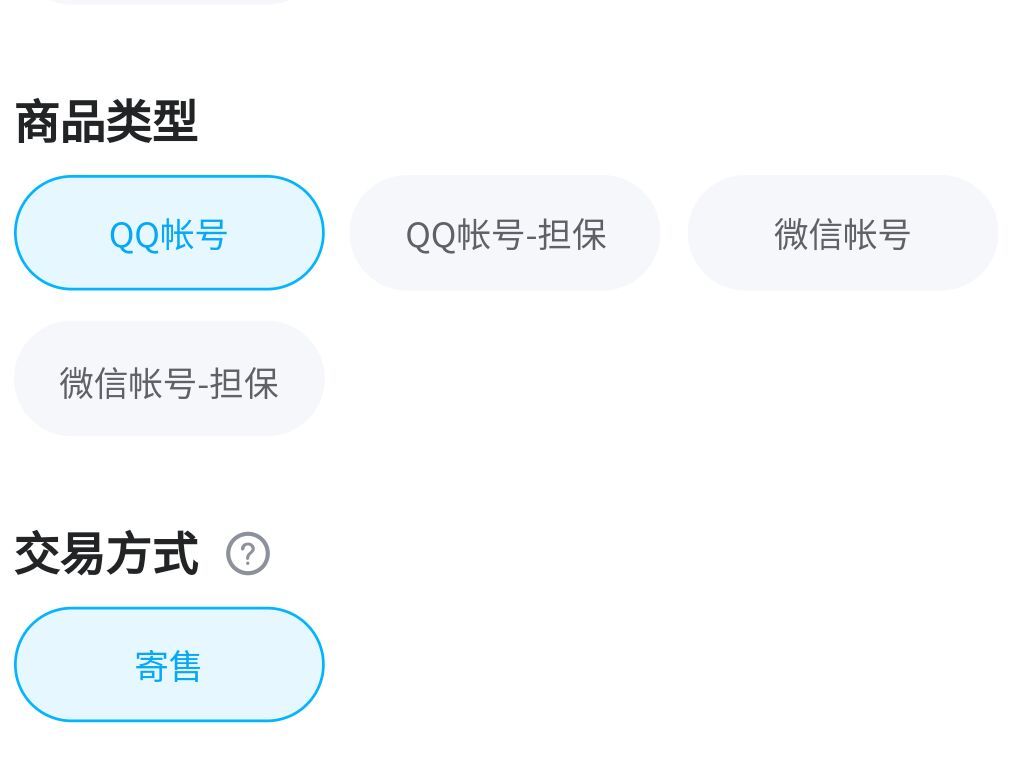Select the QQ帐号 product type
Viewport: 1035px width, 773px height.
click(x=169, y=233)
